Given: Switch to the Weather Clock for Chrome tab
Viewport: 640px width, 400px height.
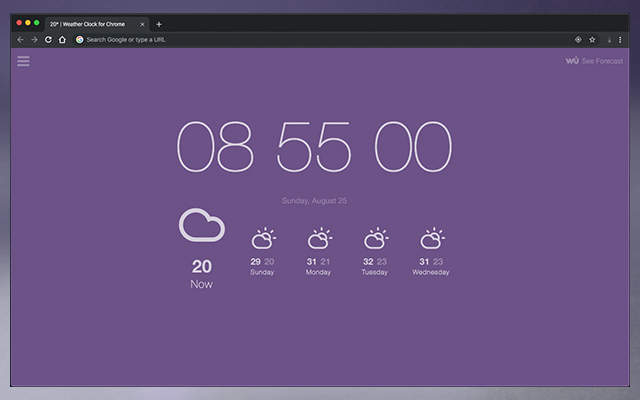Looking at the screenshot, I should click(x=92, y=23).
